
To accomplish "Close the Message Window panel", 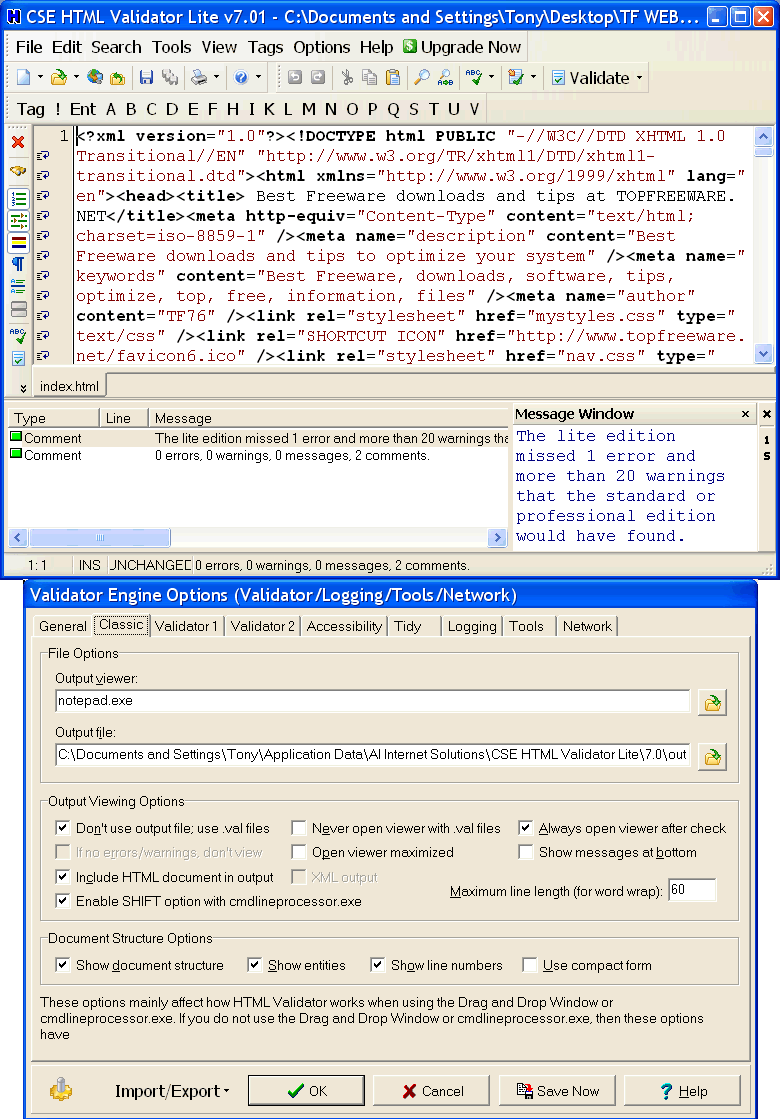I will click(745, 414).
